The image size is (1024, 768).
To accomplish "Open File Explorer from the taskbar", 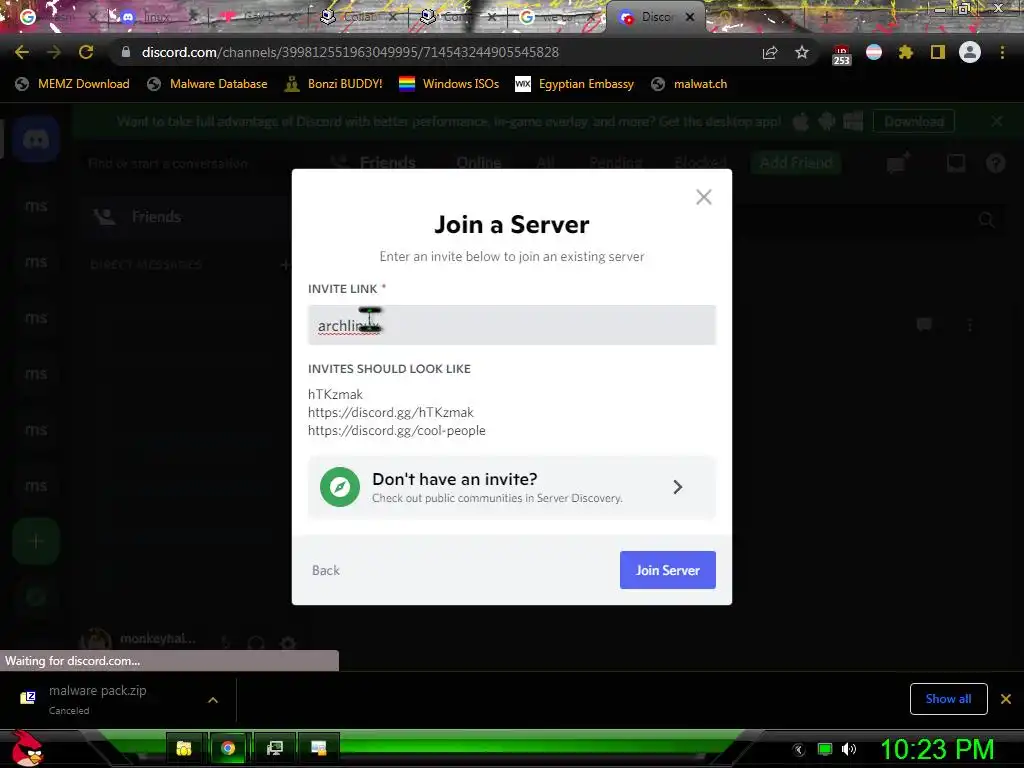I will pyautogui.click(x=184, y=748).
